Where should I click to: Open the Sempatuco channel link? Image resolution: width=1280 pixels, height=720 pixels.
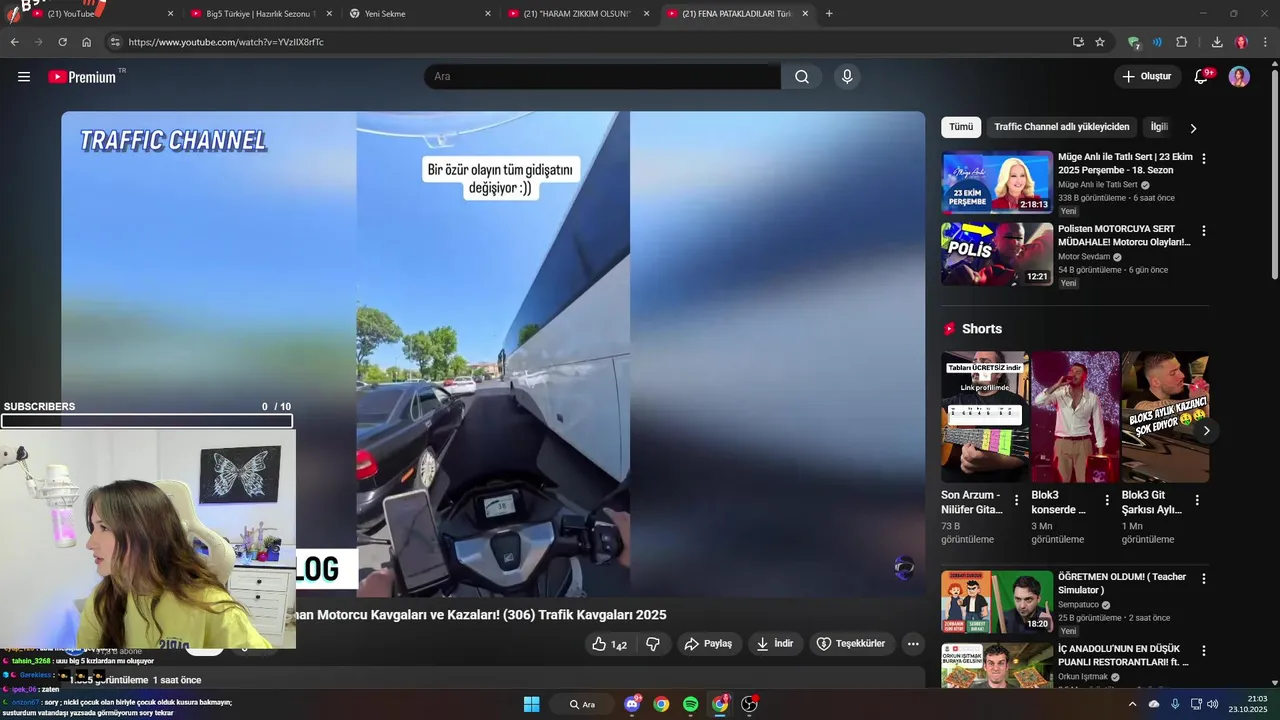coord(1078,605)
